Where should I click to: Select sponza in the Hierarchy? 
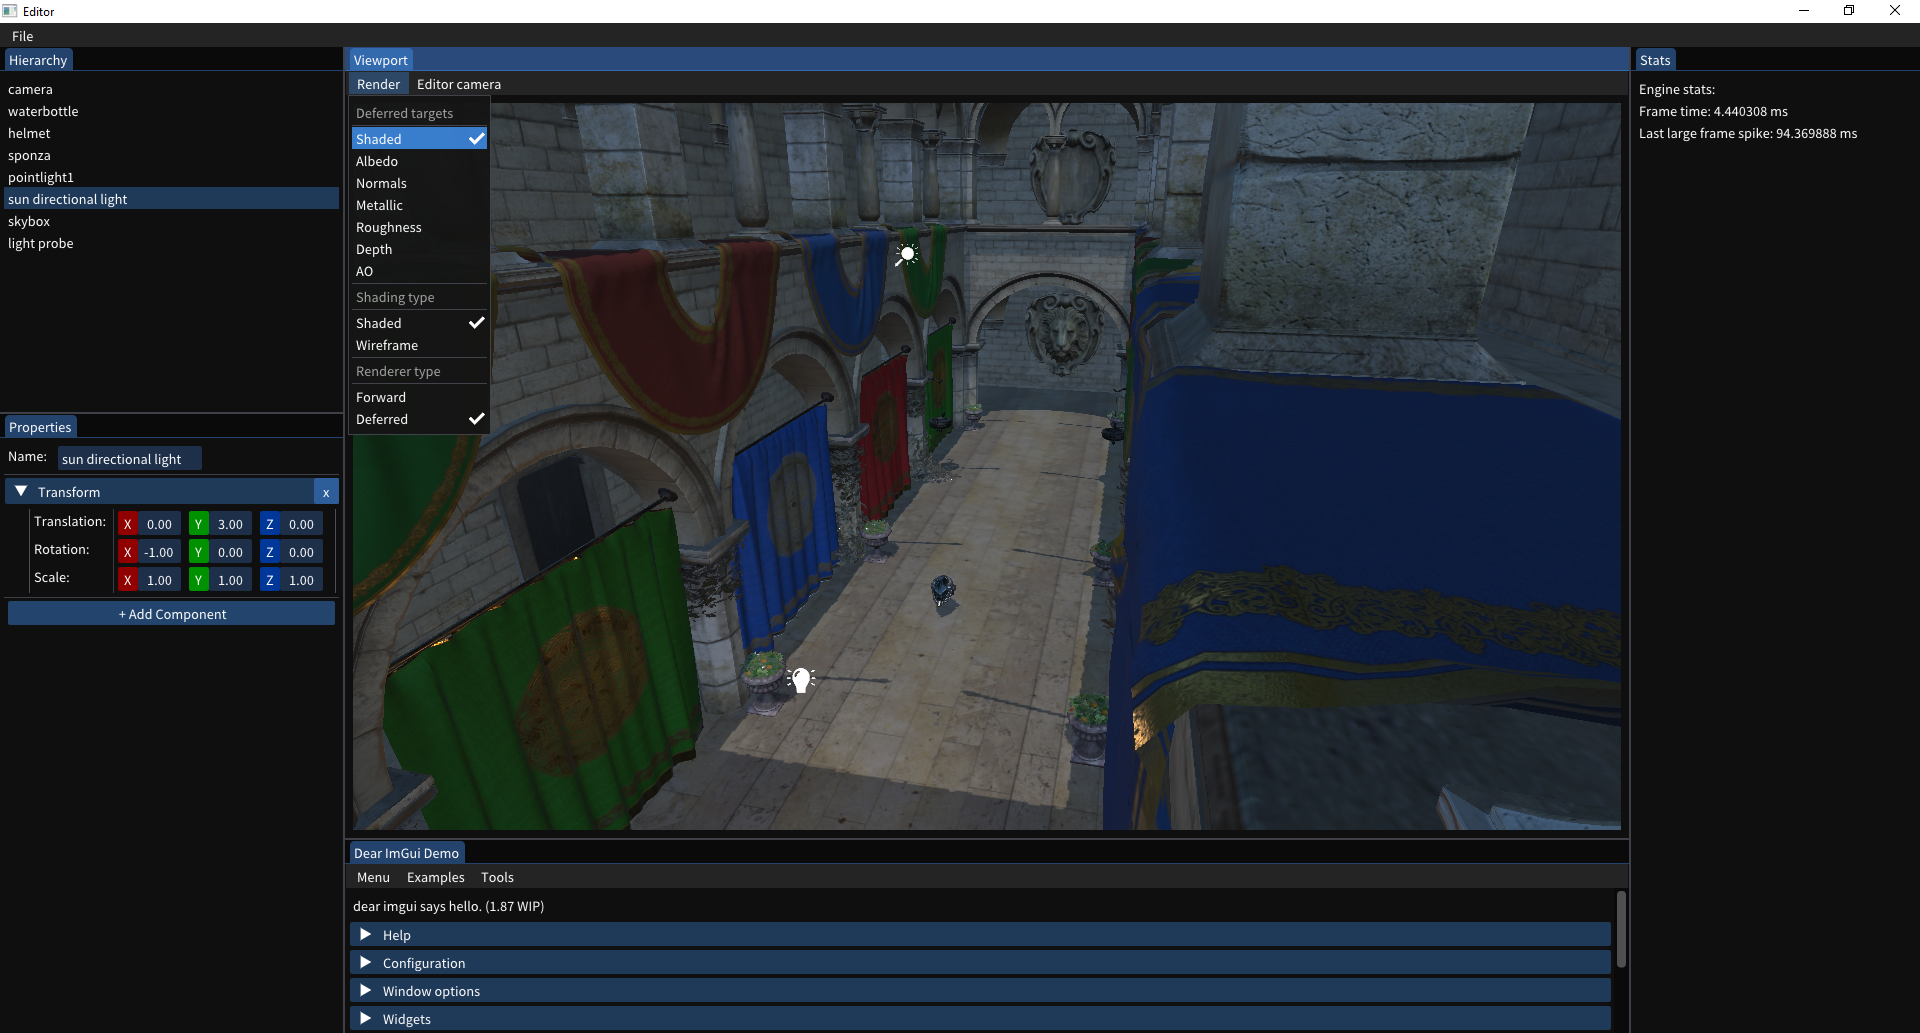tap(172, 155)
